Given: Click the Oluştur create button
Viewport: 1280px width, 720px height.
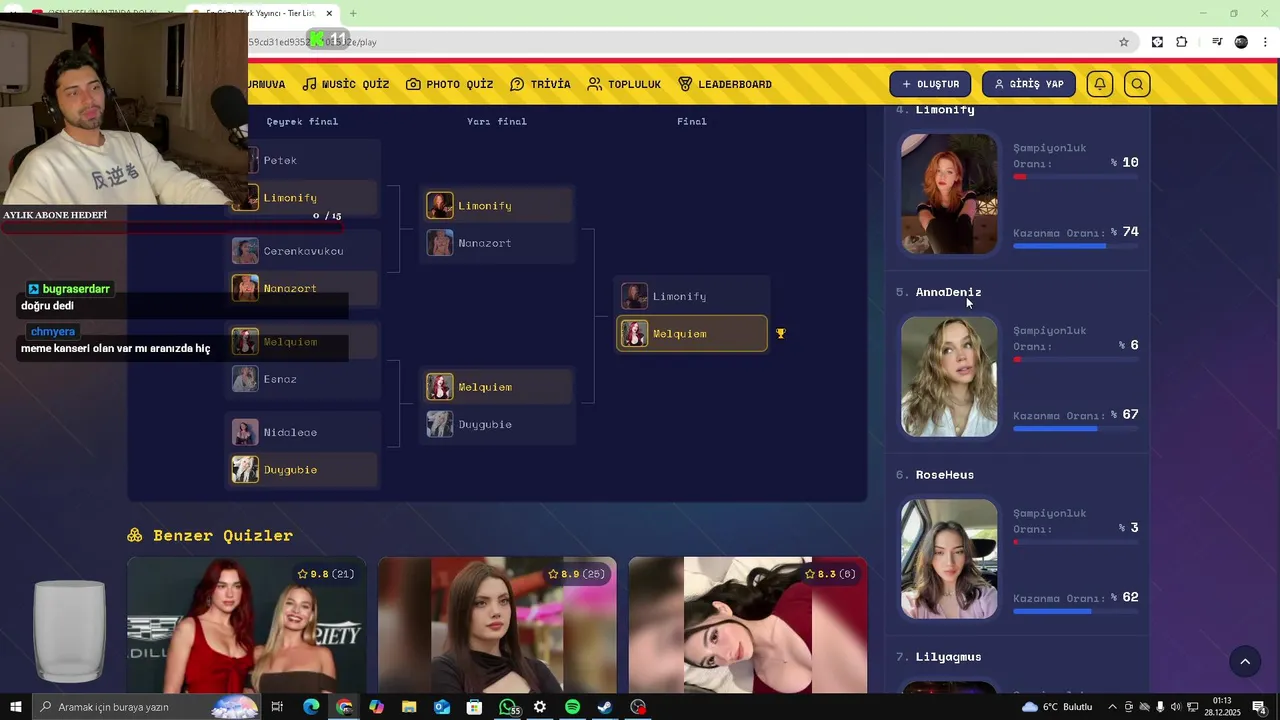Looking at the screenshot, I should (930, 84).
